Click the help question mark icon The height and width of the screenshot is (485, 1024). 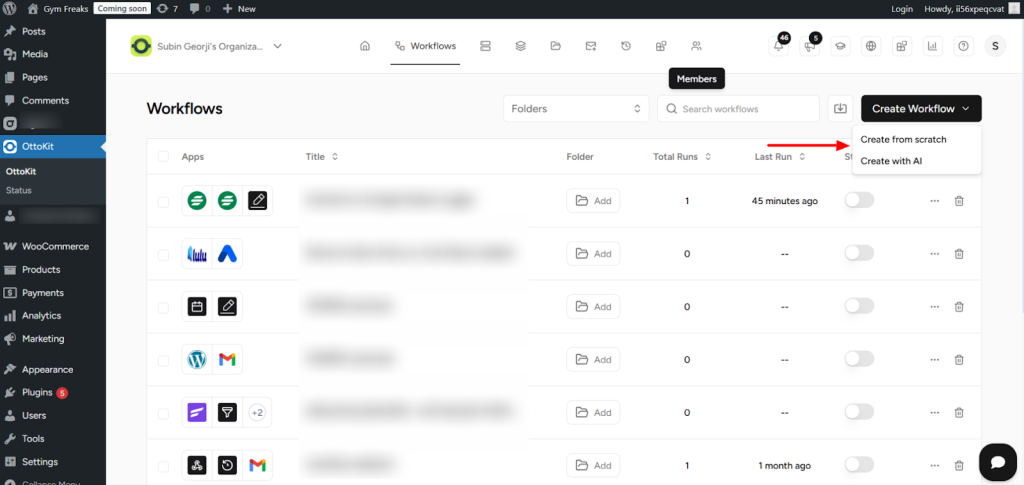[x=963, y=46]
